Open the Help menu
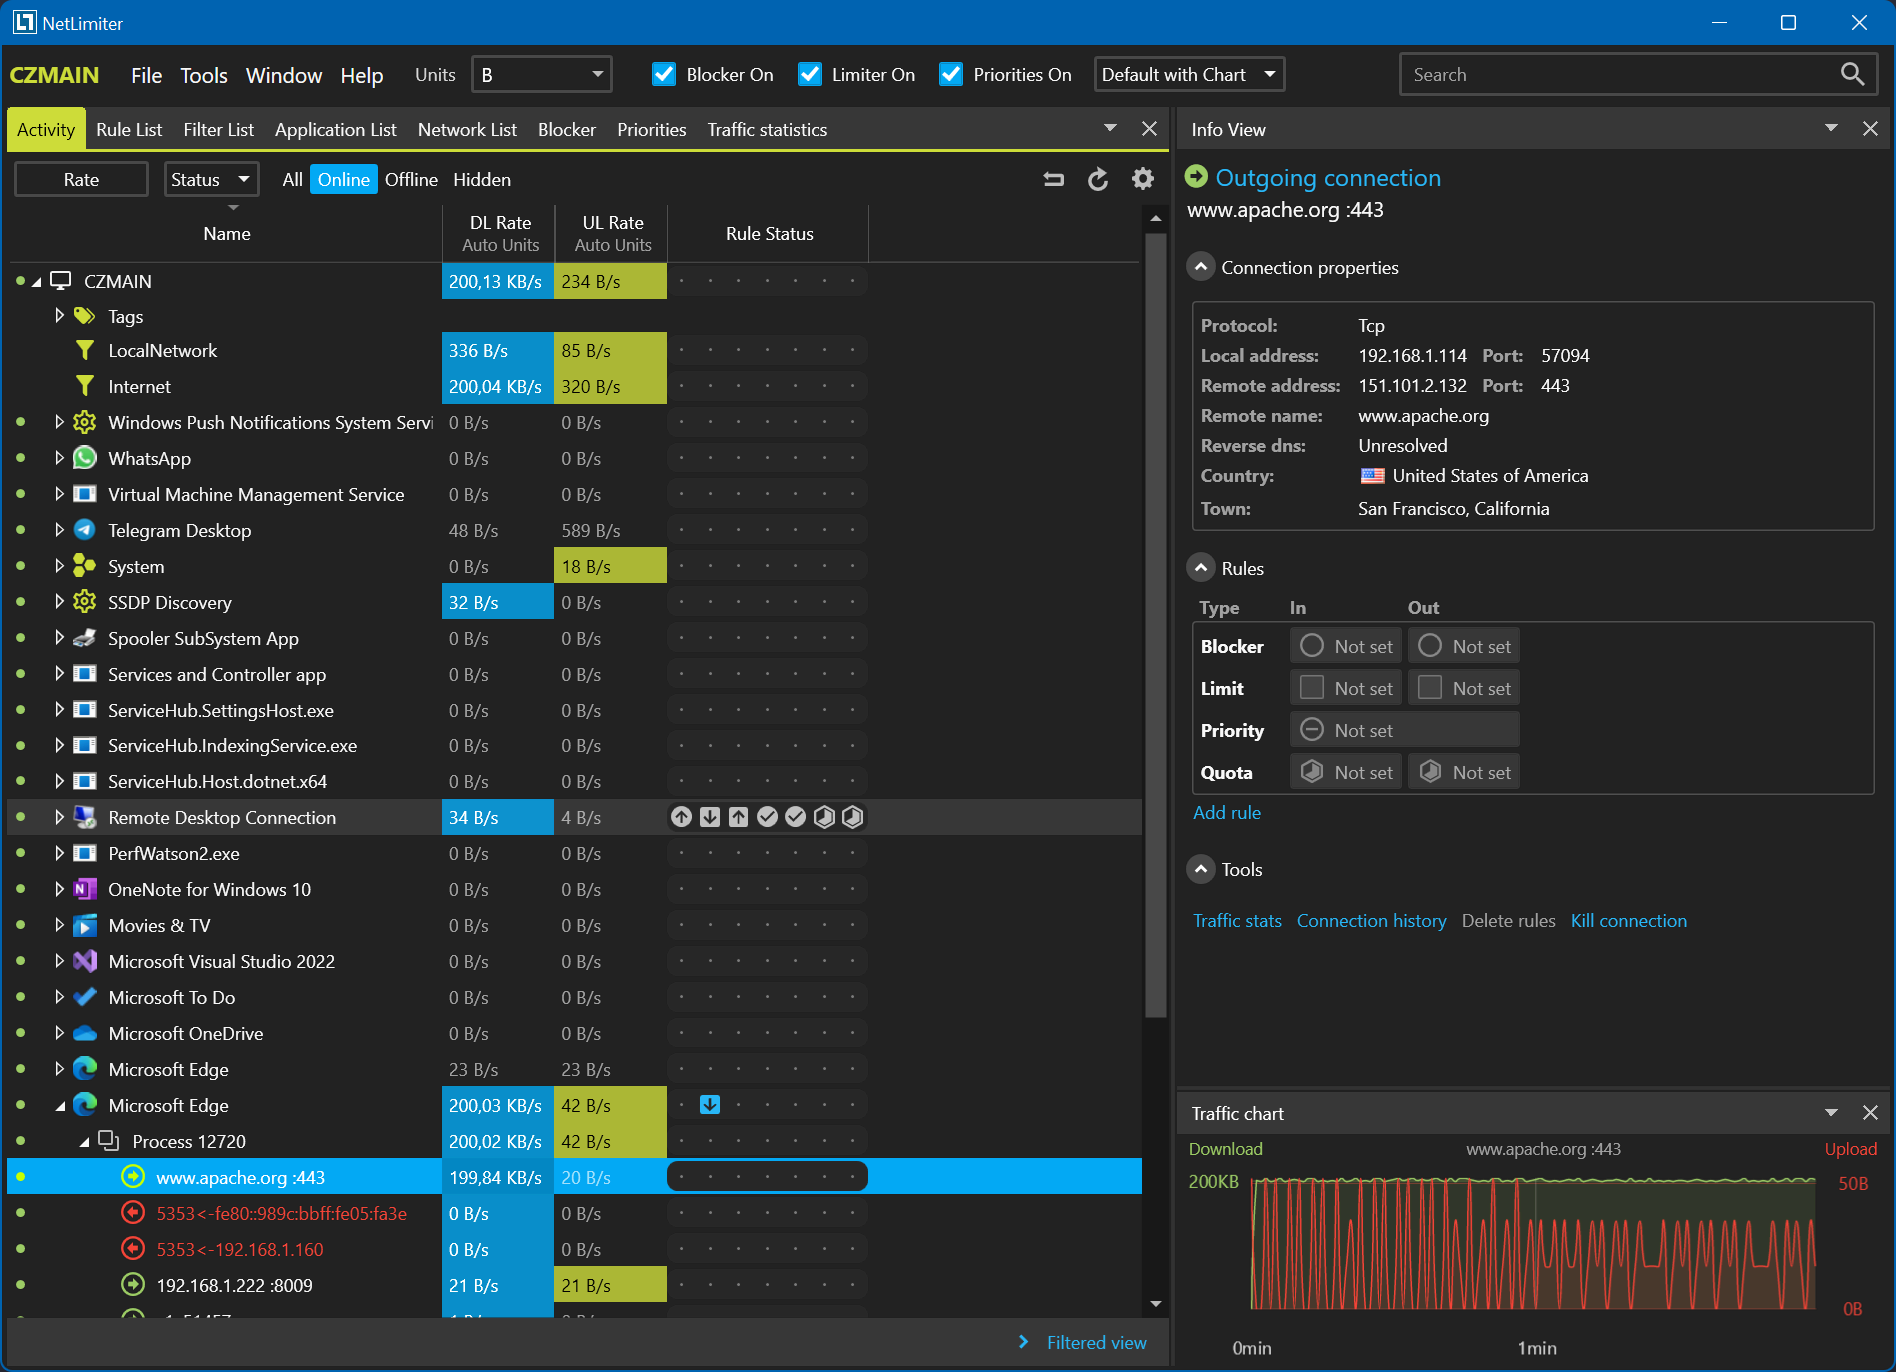 pos(362,75)
